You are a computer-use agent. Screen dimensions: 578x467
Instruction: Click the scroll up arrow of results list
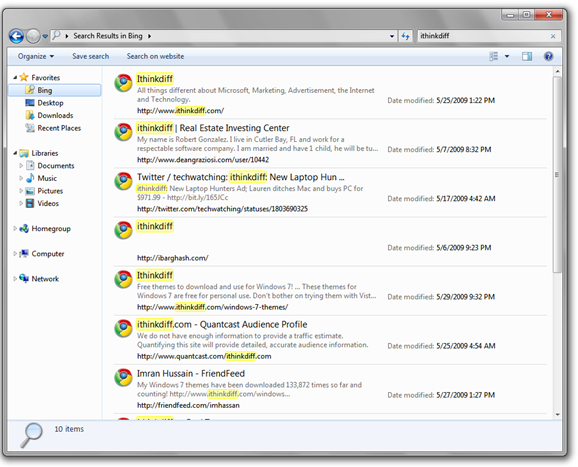click(x=557, y=71)
